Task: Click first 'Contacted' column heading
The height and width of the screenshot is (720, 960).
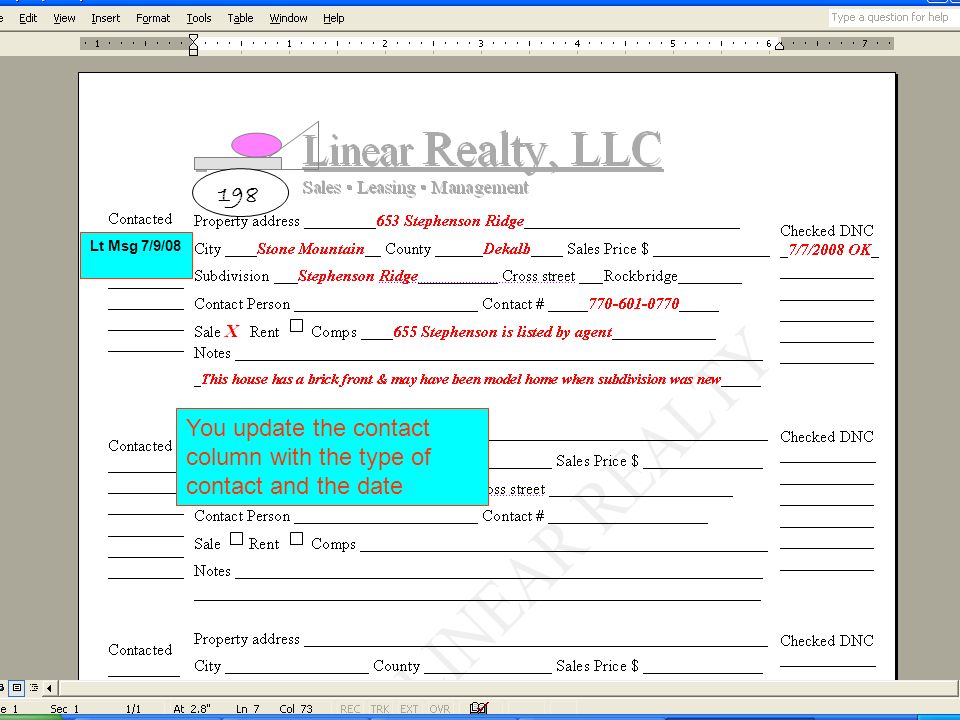Action: [140, 219]
